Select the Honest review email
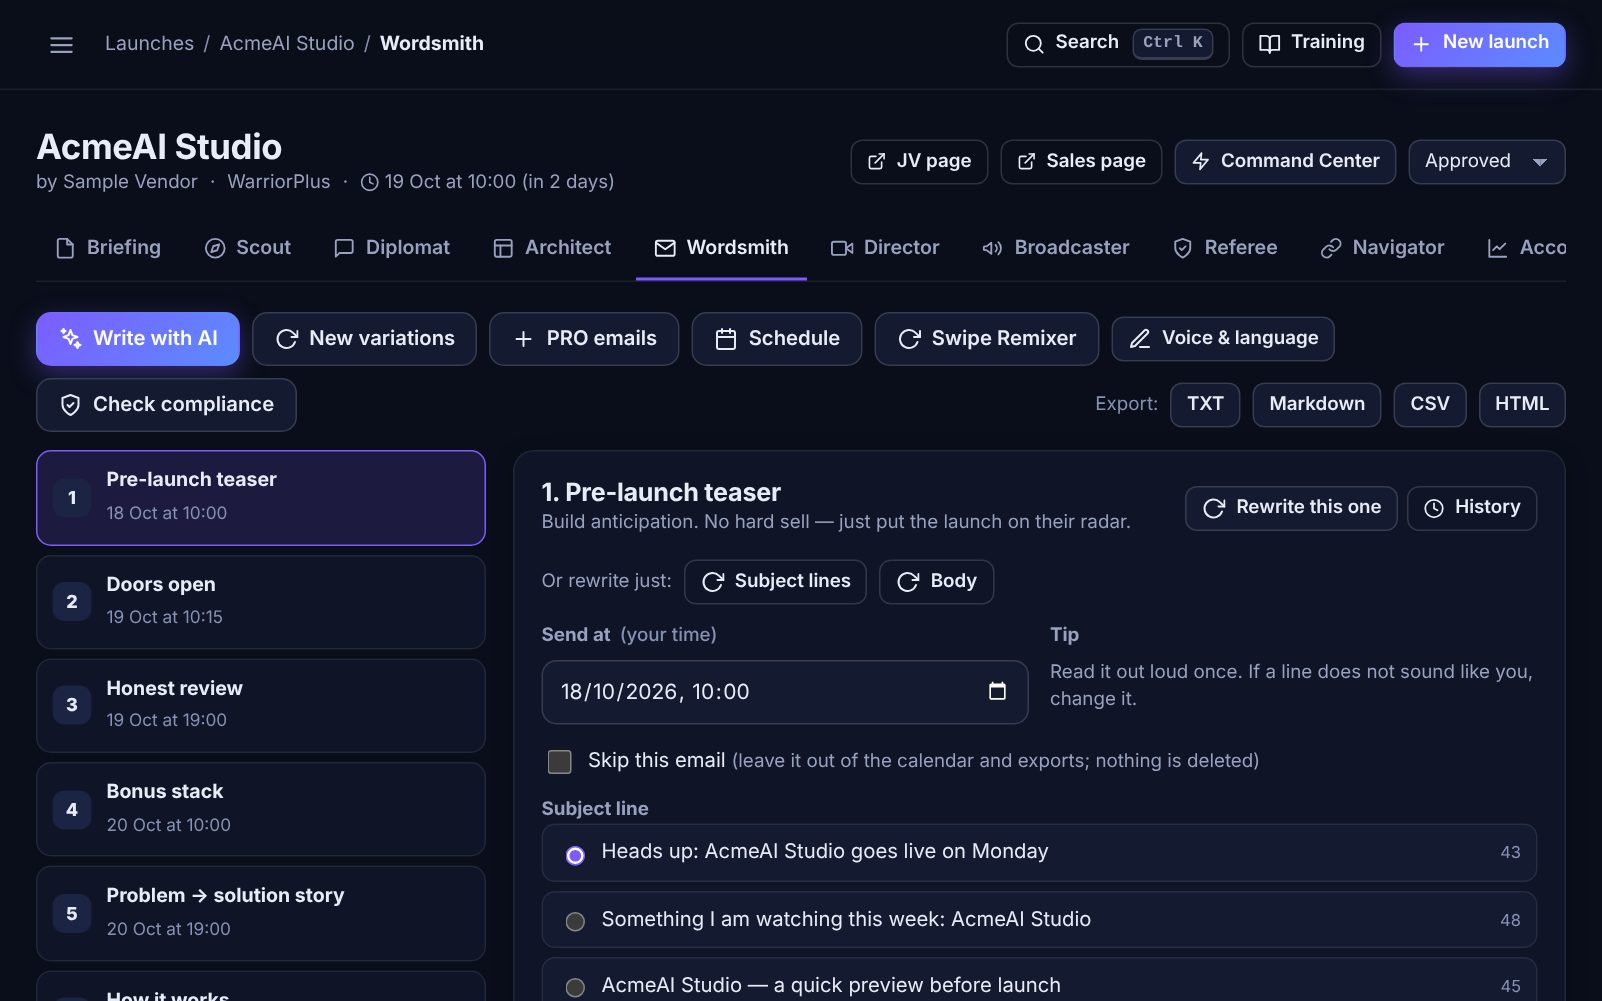 point(261,705)
